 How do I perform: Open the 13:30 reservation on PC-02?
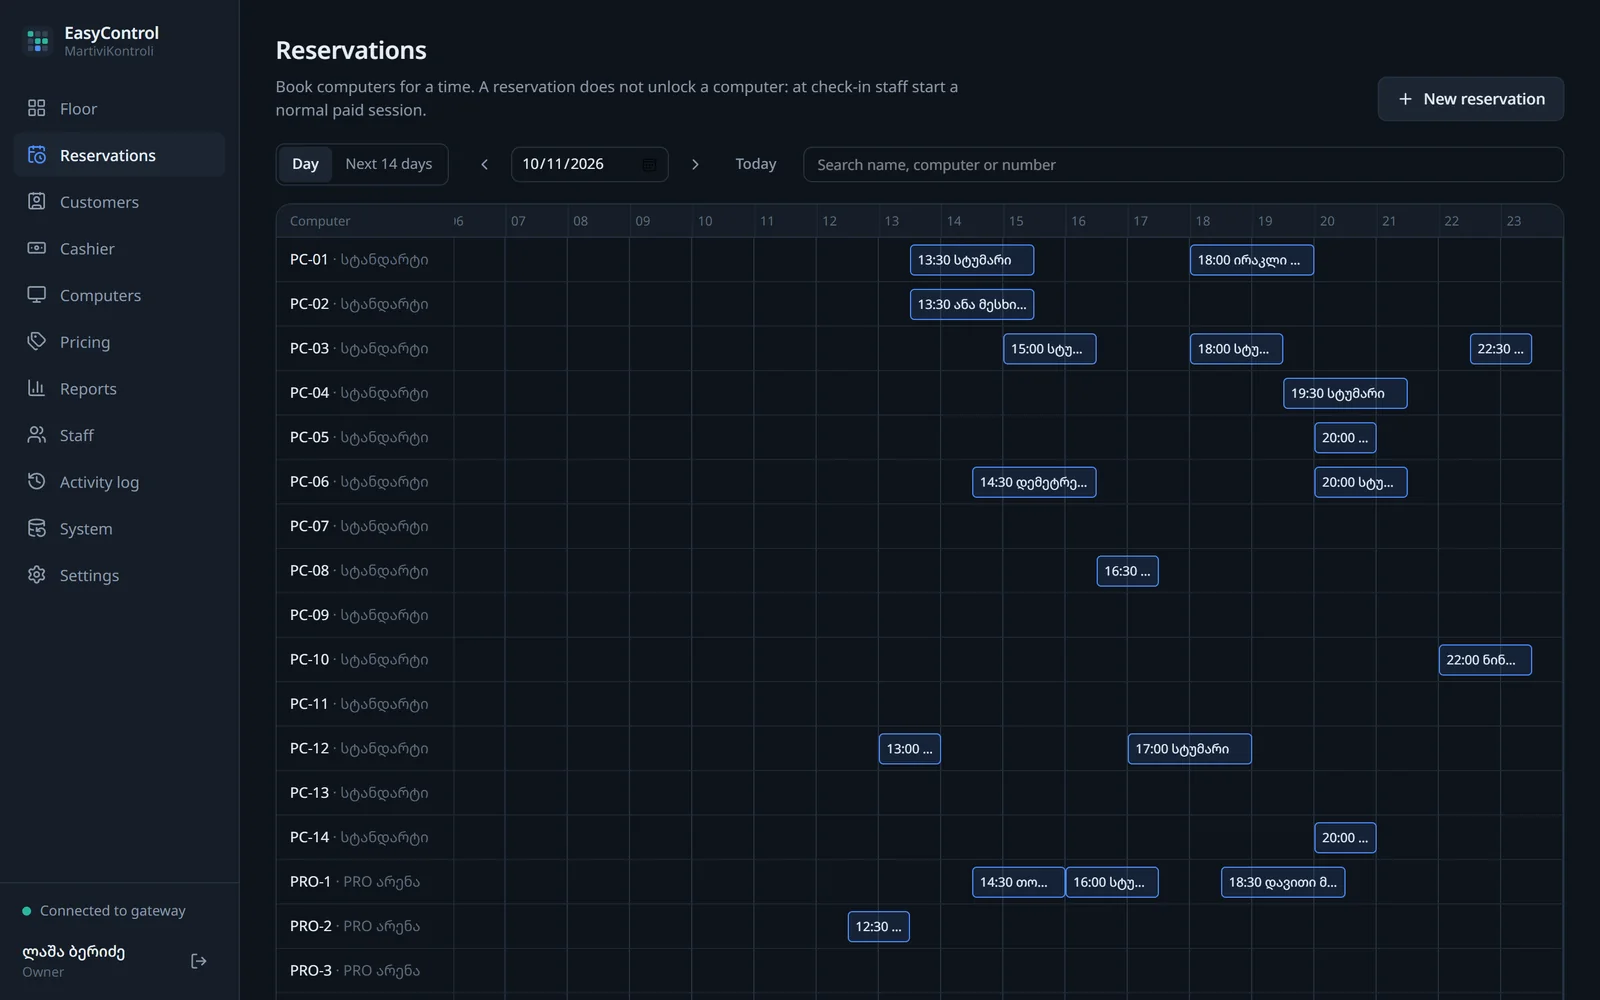coord(972,304)
